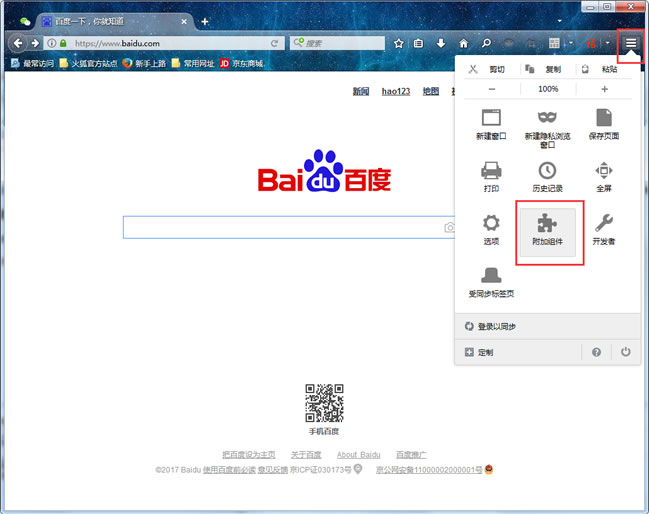This screenshot has height=514, width=649.
Task: Reset zoom via the 100% label
Action: click(x=548, y=89)
